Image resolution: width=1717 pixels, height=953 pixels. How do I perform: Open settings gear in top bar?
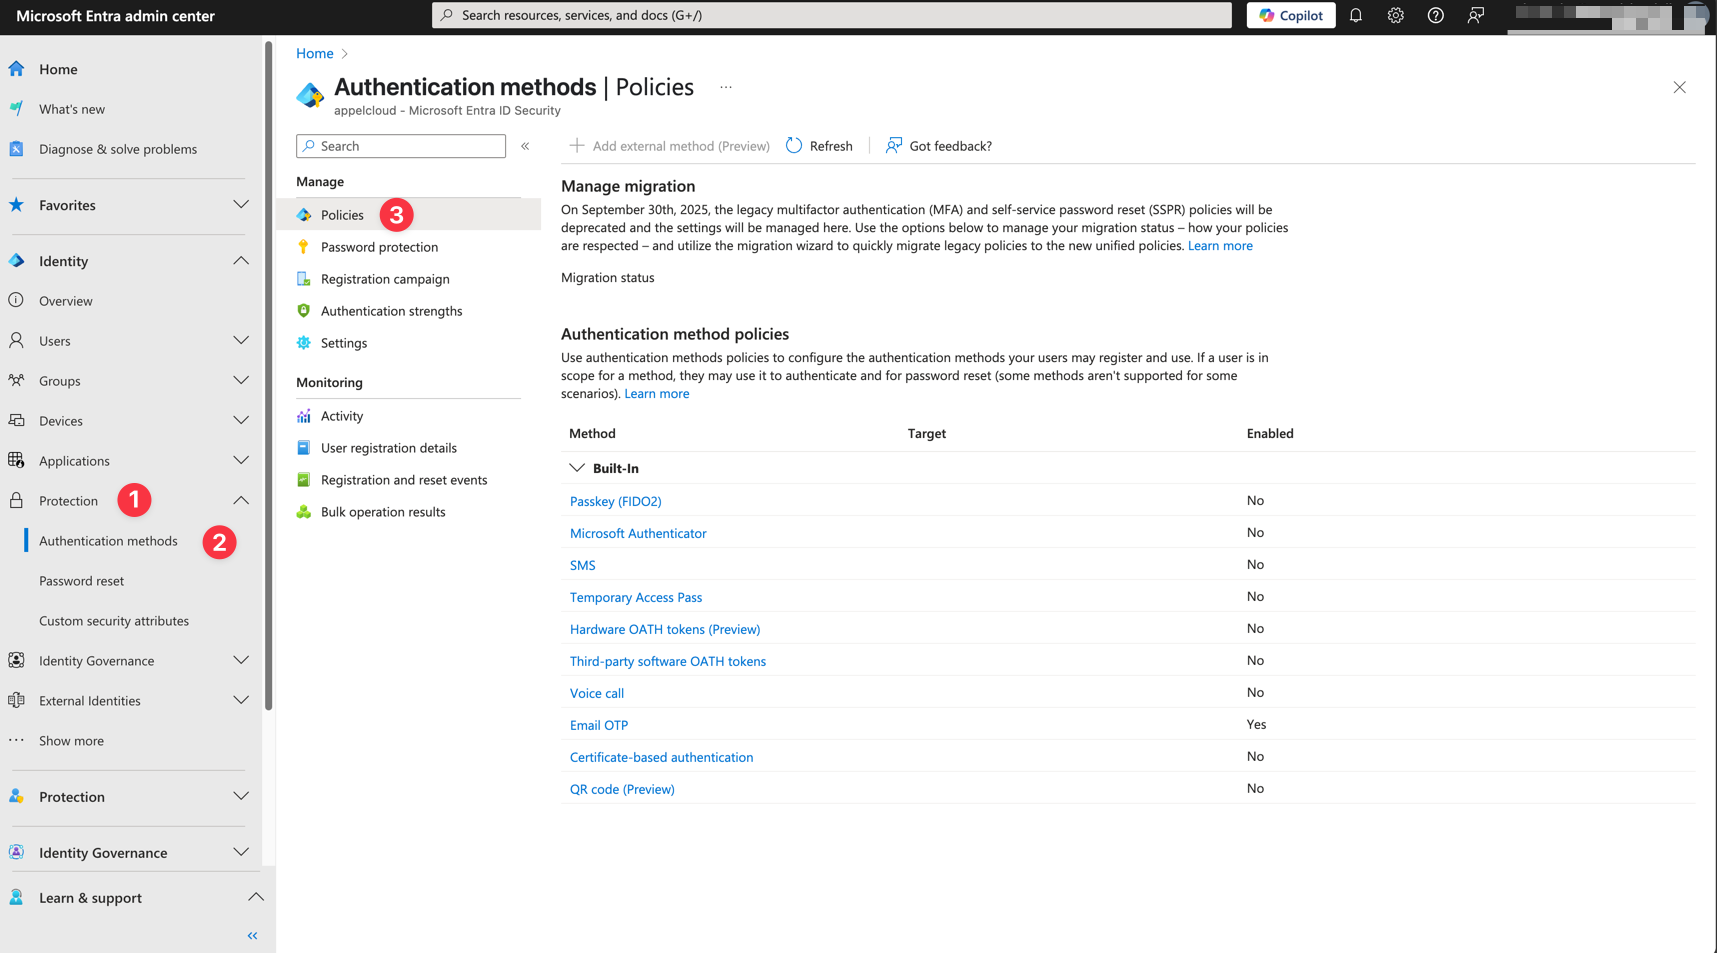point(1396,15)
